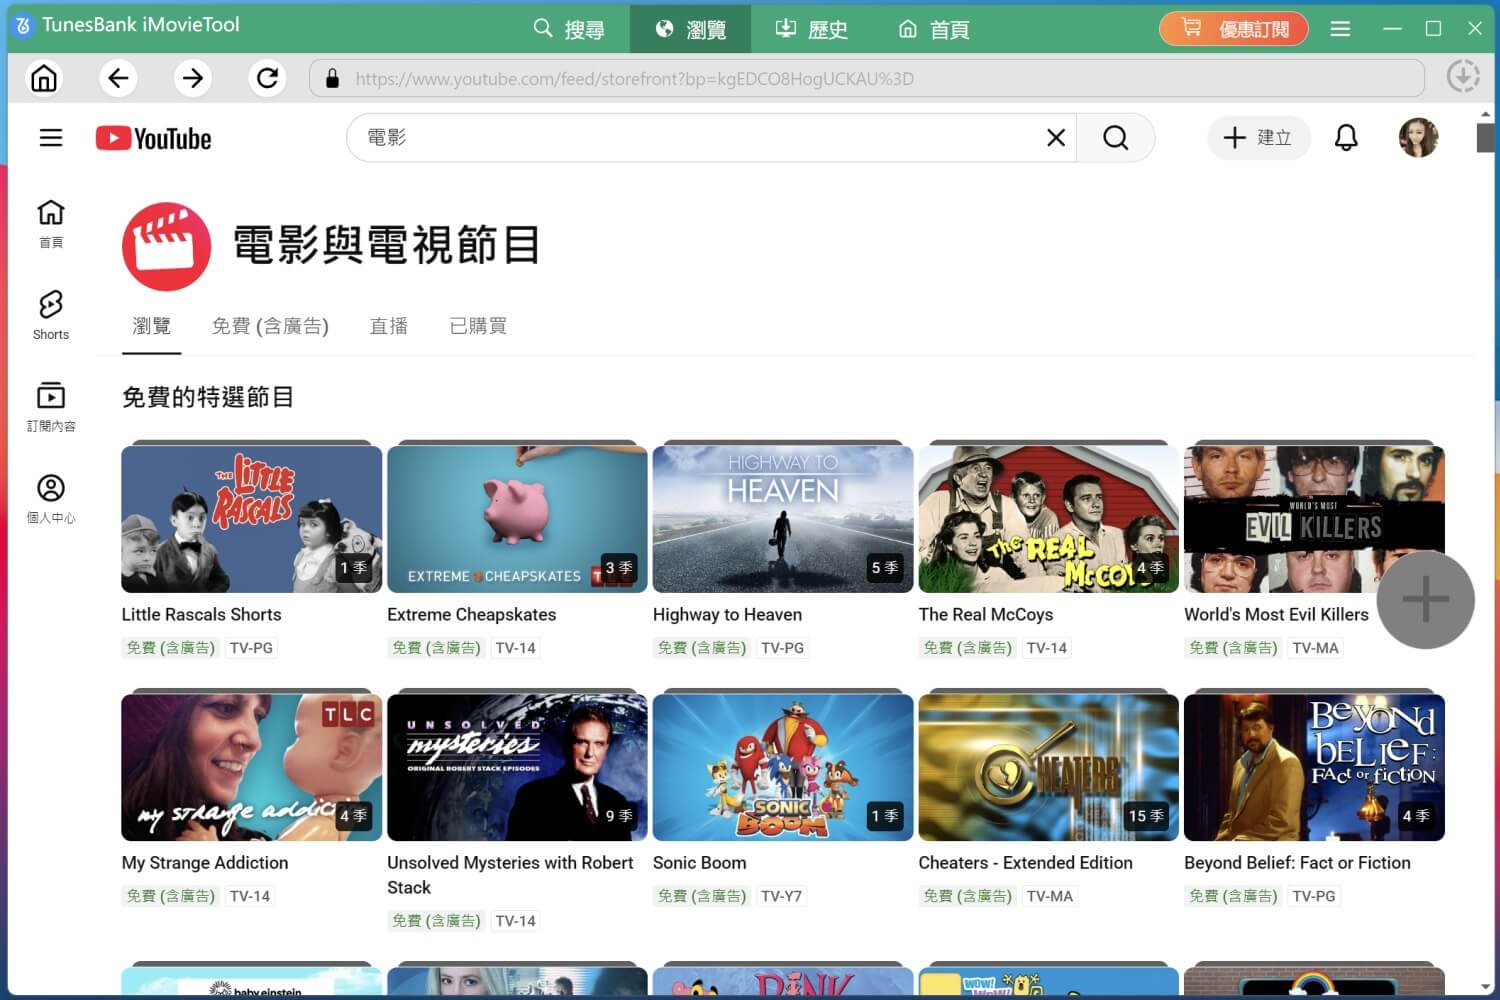Clear the search box with the X toggle
1500x1000 pixels.
[1055, 137]
